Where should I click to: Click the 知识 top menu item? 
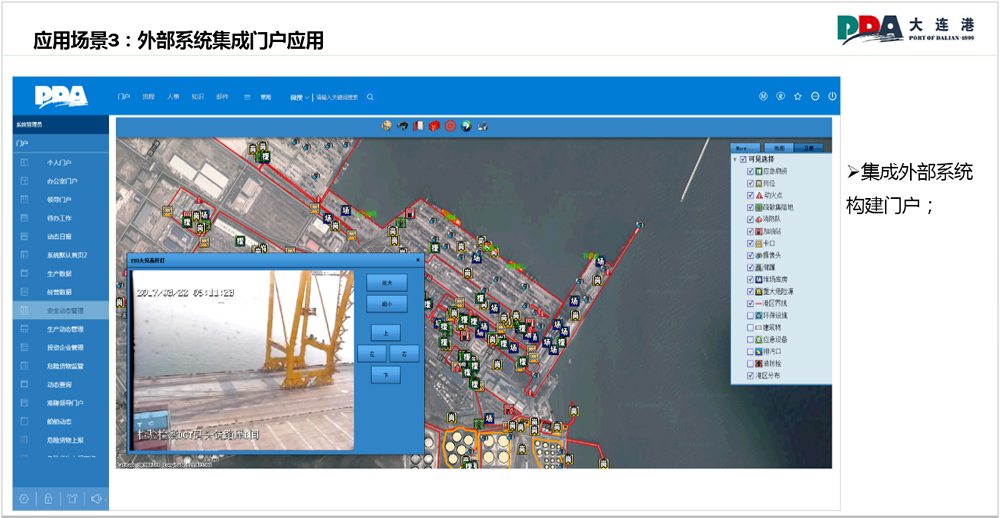pyautogui.click(x=198, y=96)
